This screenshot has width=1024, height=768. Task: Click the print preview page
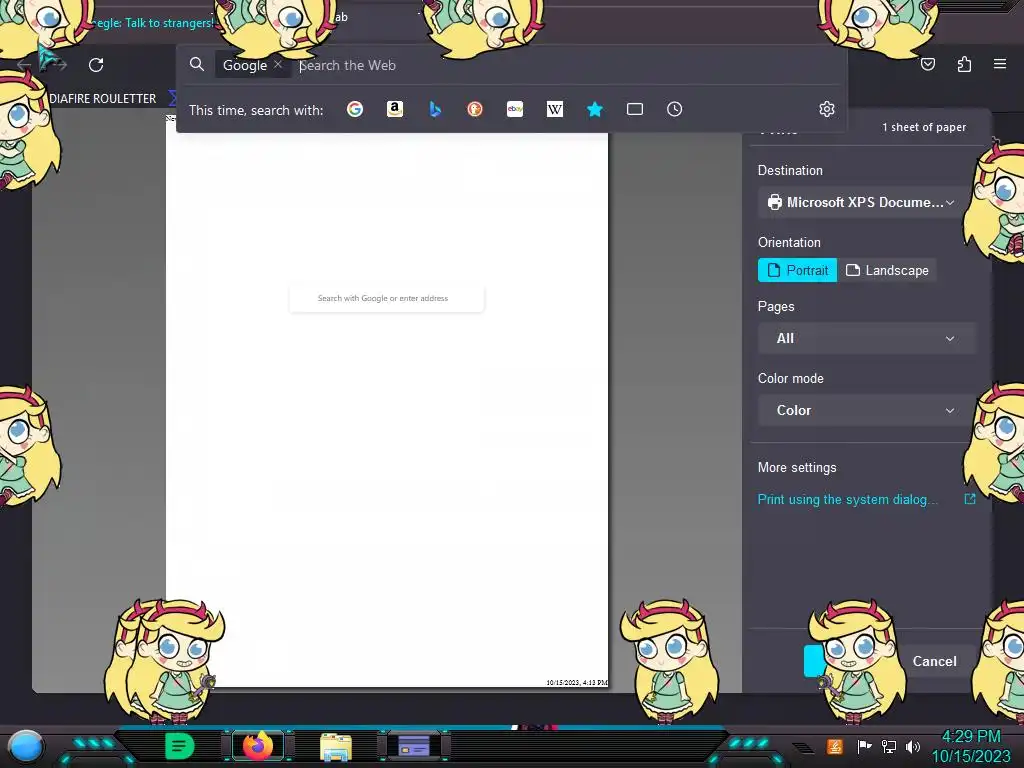pyautogui.click(x=387, y=402)
